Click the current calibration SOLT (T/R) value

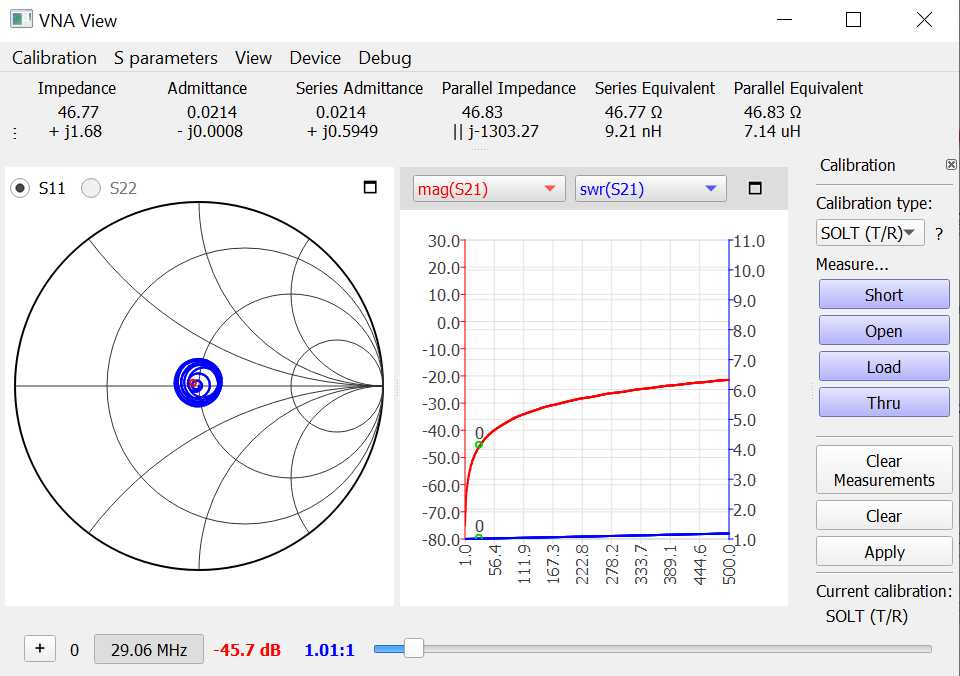click(866, 616)
